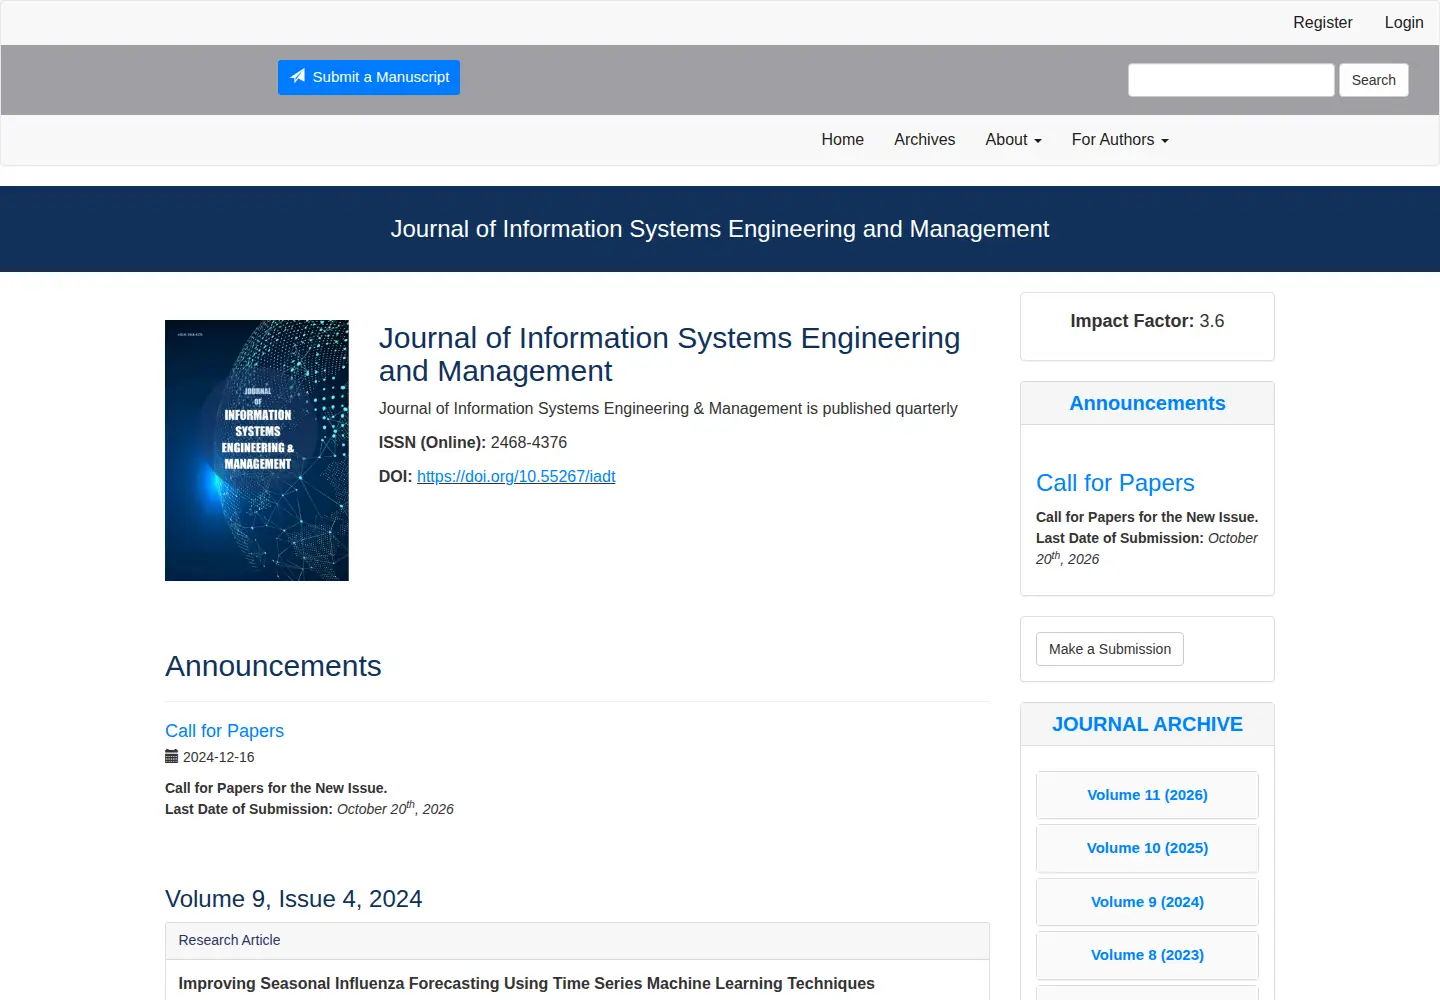Image resolution: width=1440 pixels, height=1000 pixels.
Task: Open the Login link
Action: pos(1403,22)
